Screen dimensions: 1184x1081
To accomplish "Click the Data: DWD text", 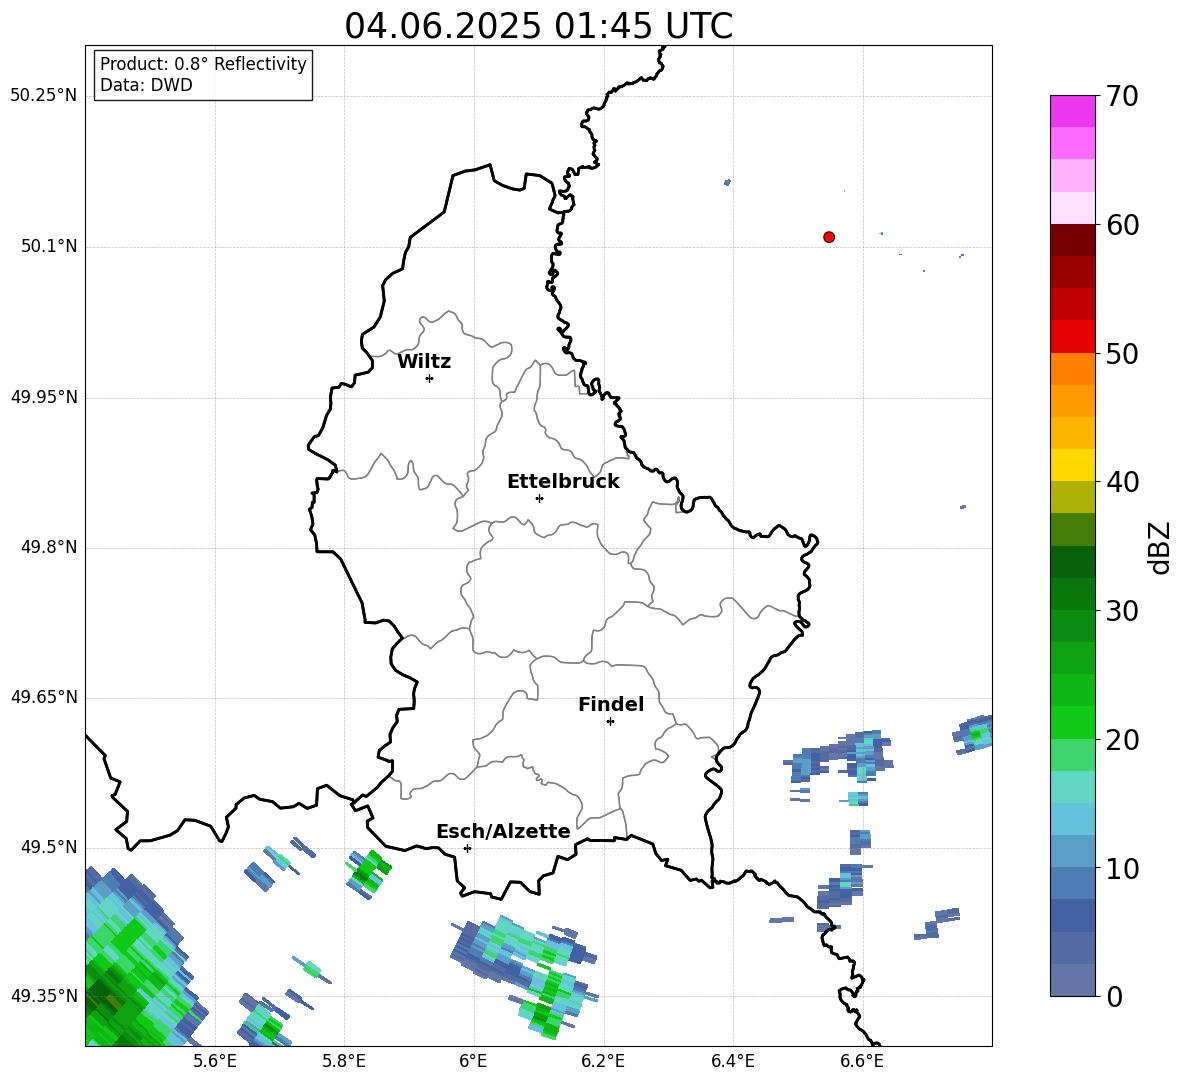I will [146, 85].
